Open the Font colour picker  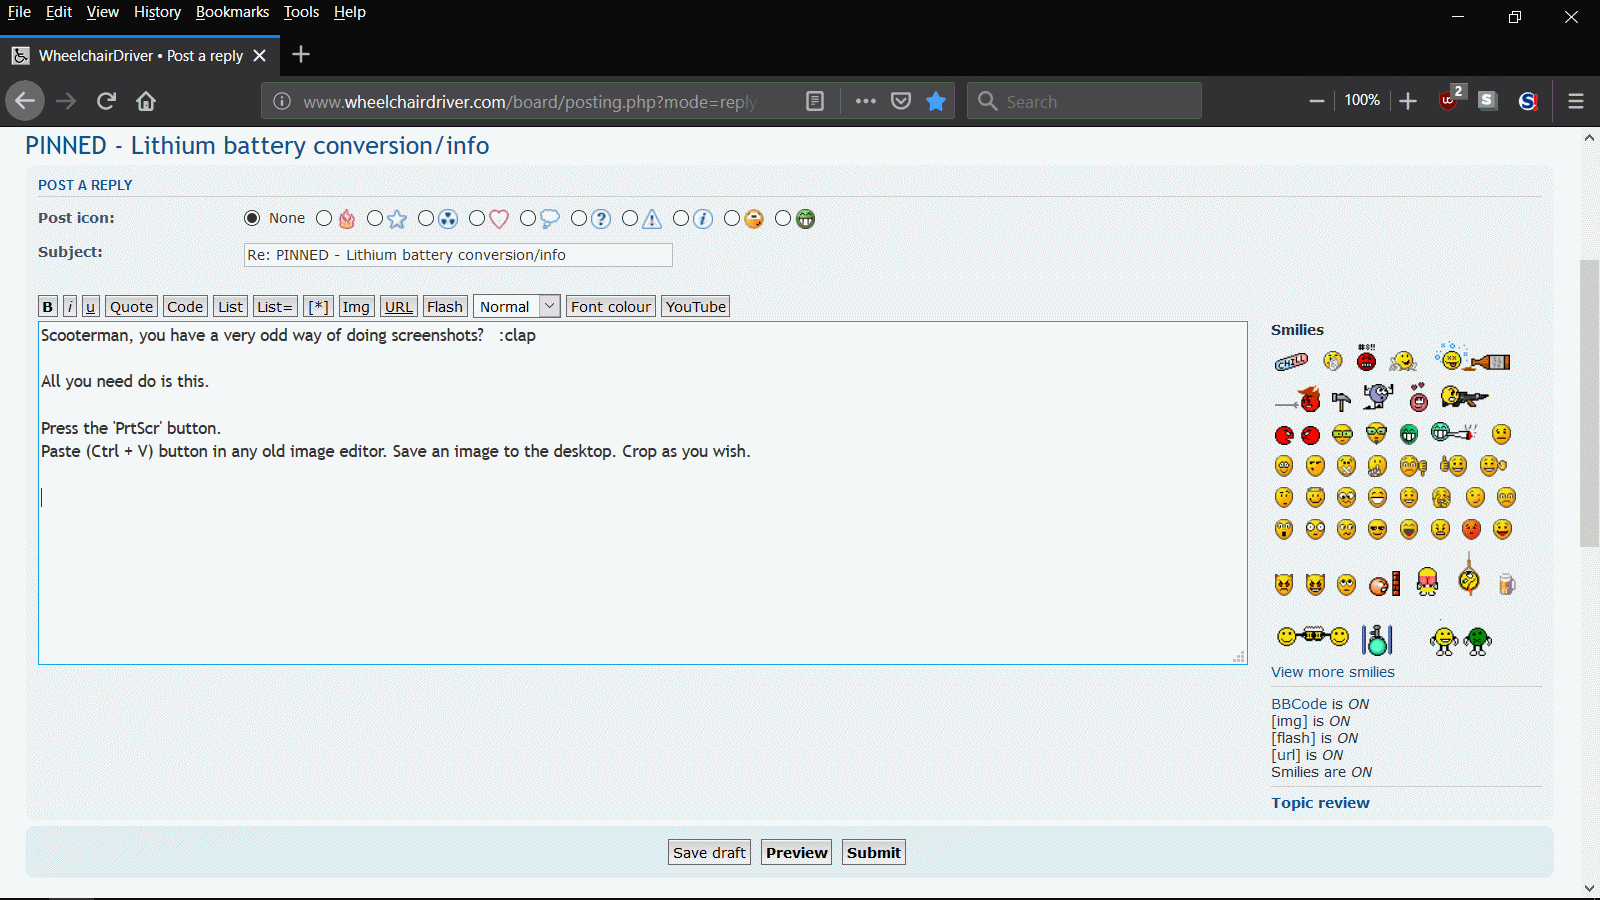[610, 307]
